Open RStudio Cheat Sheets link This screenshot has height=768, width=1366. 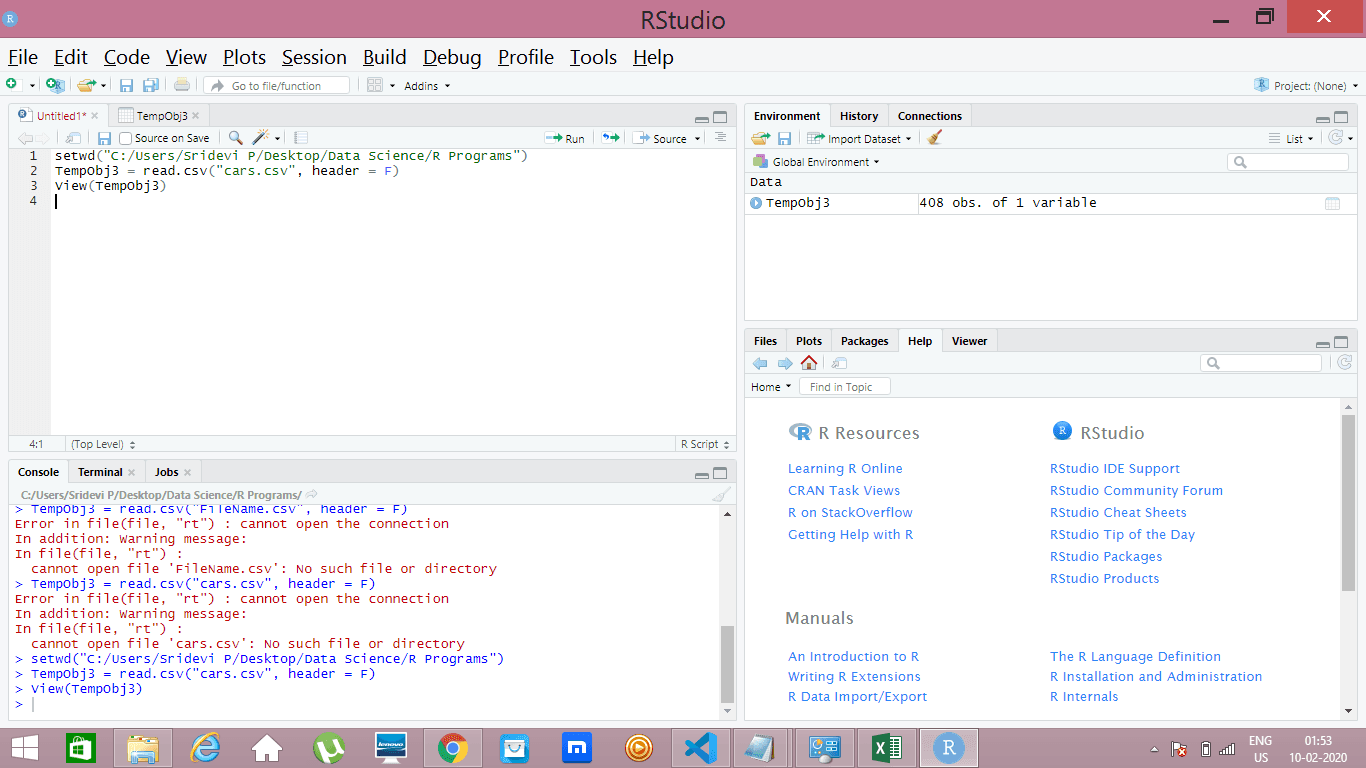(x=1118, y=512)
